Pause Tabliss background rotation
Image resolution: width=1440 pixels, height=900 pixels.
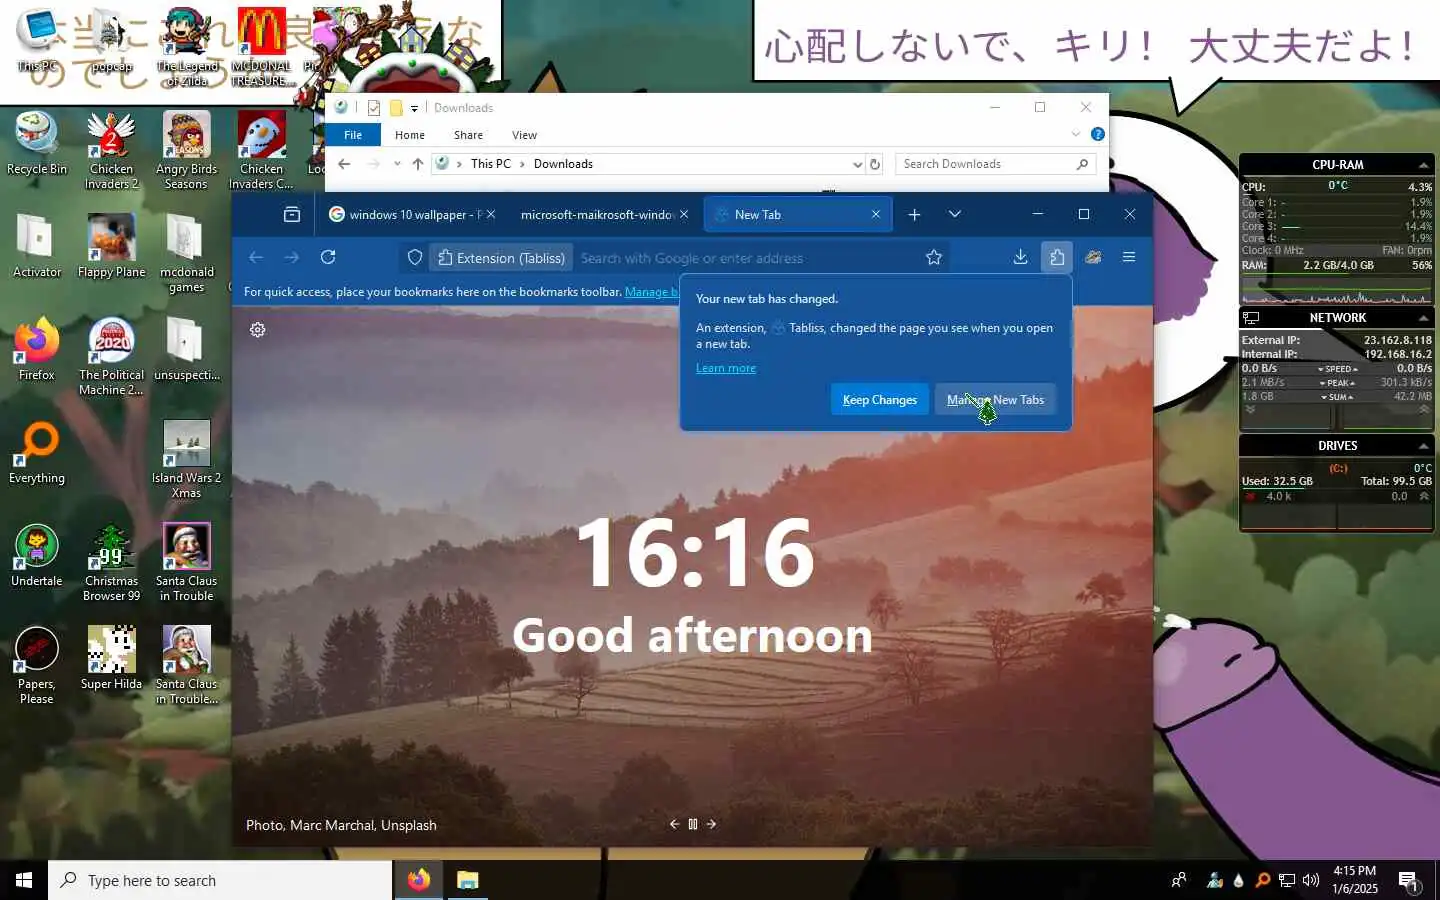point(693,824)
